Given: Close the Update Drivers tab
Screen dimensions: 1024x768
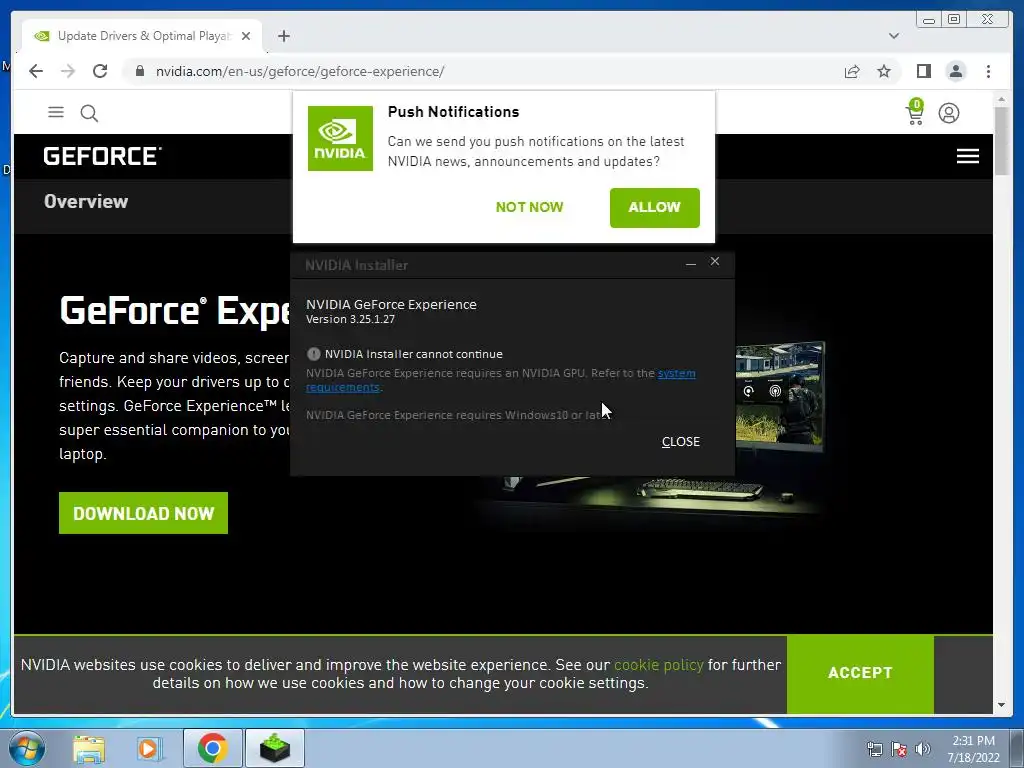Looking at the screenshot, I should (x=246, y=36).
